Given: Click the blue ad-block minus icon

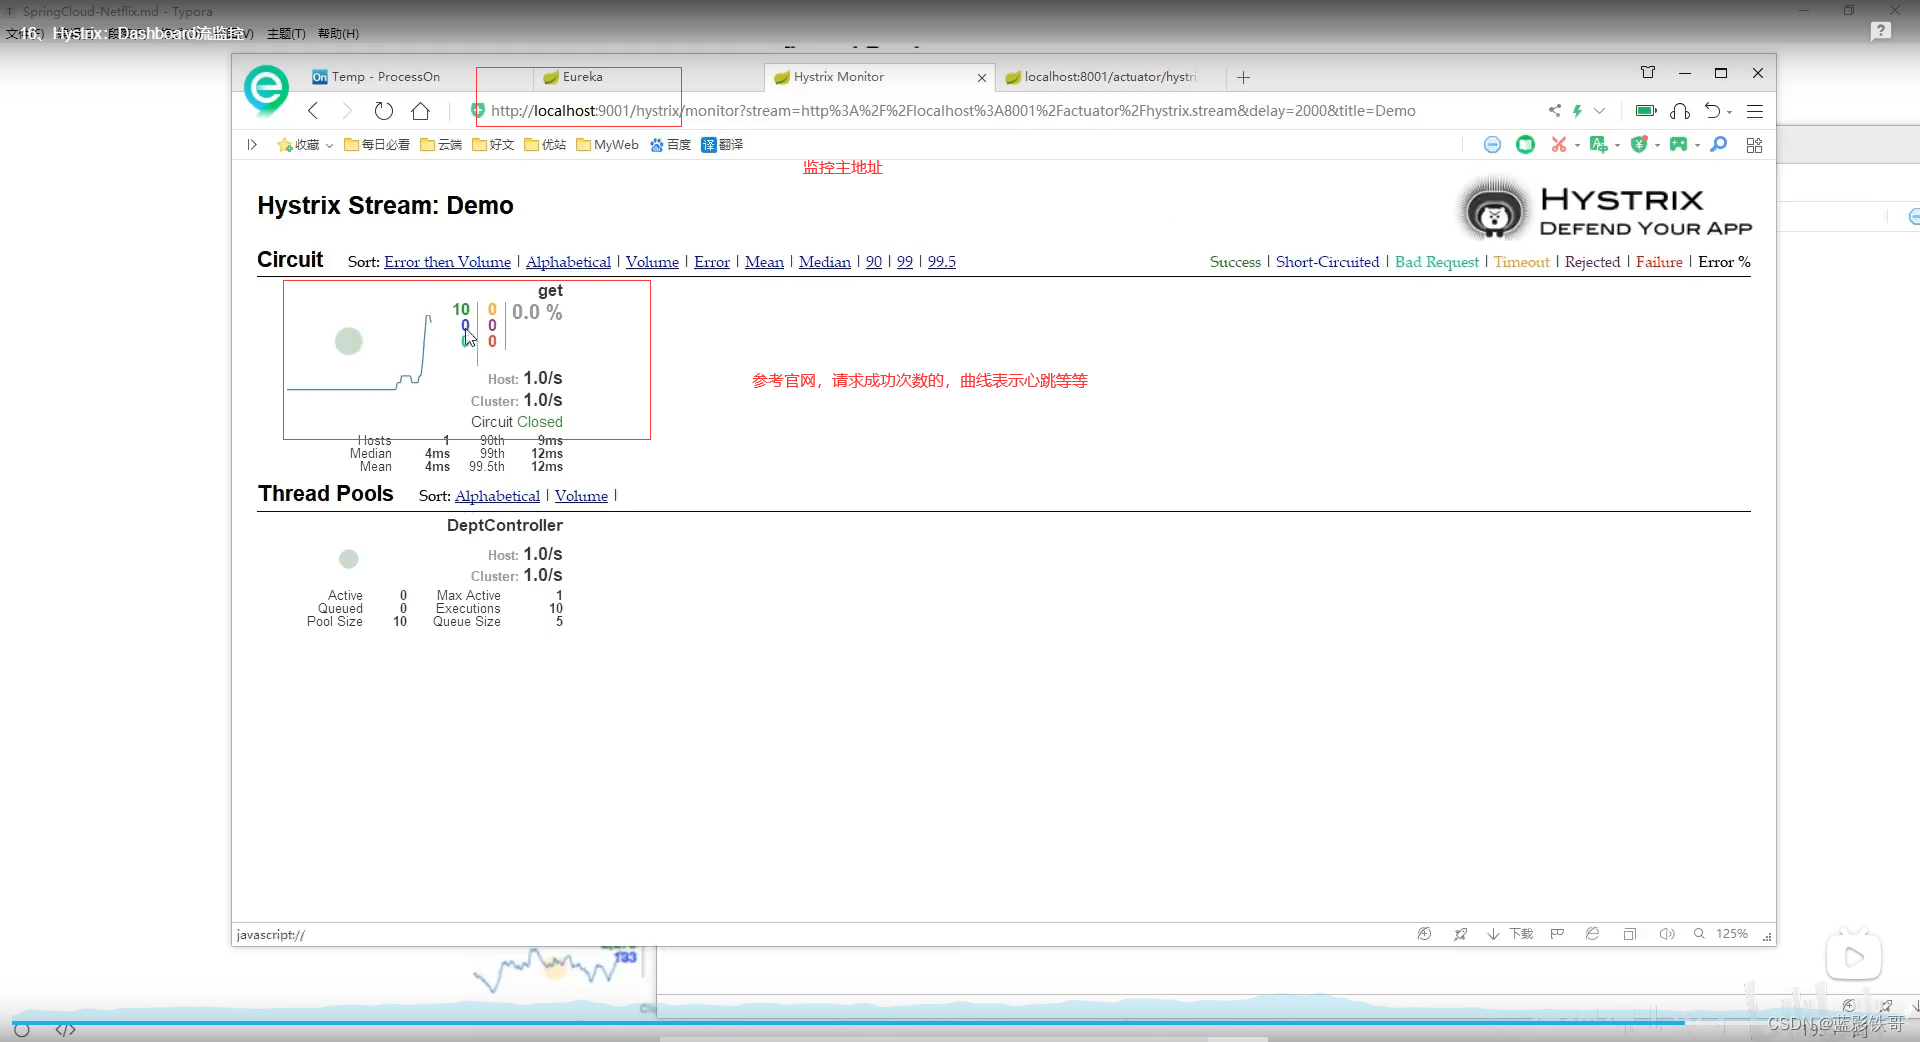Looking at the screenshot, I should [1492, 145].
